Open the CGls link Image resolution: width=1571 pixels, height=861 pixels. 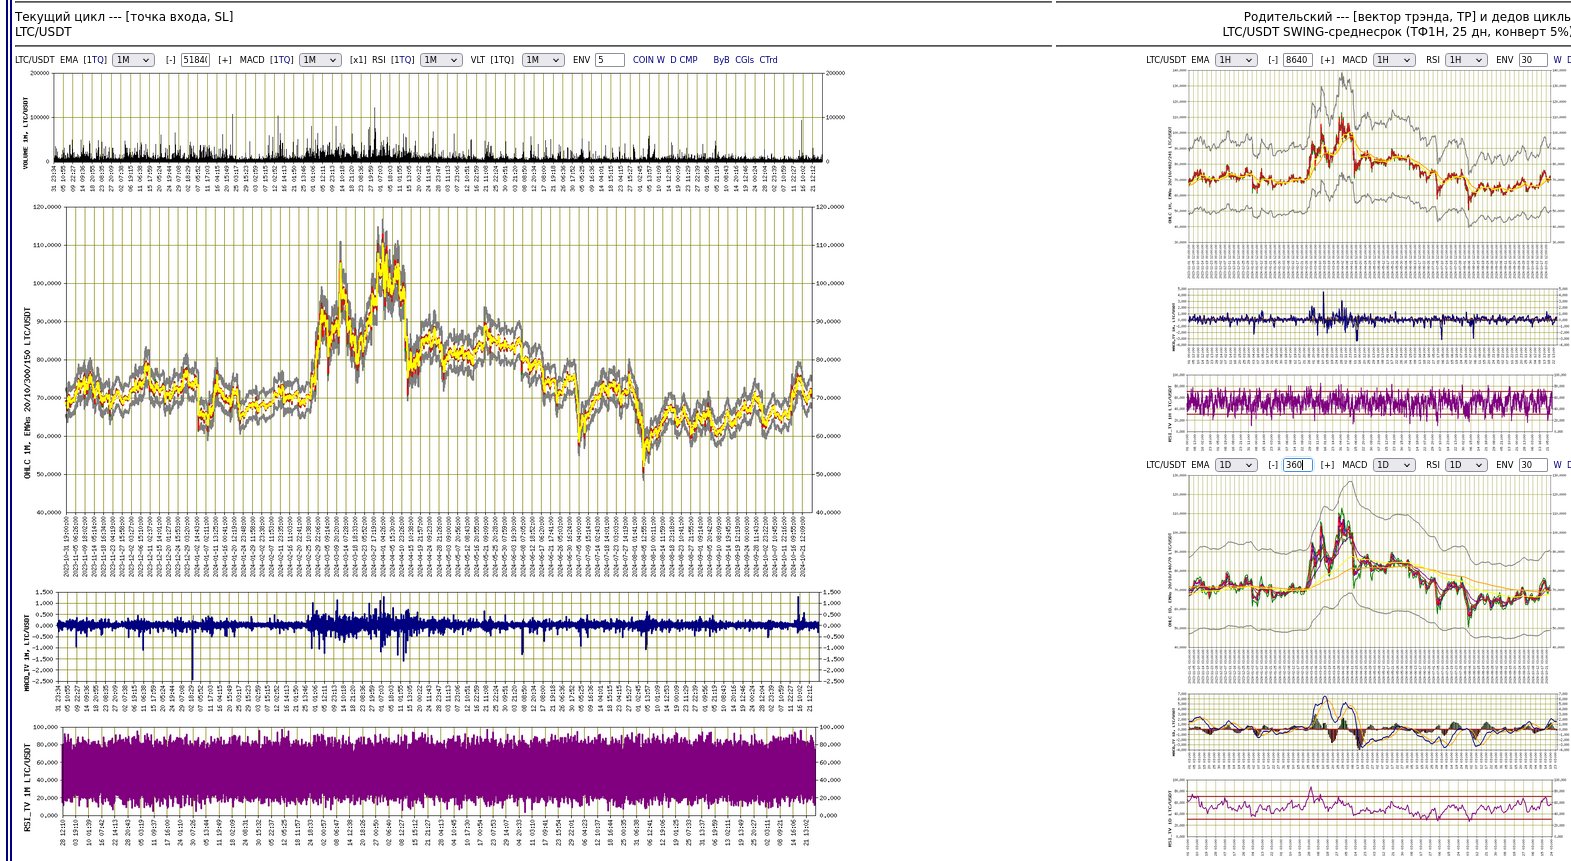point(744,60)
